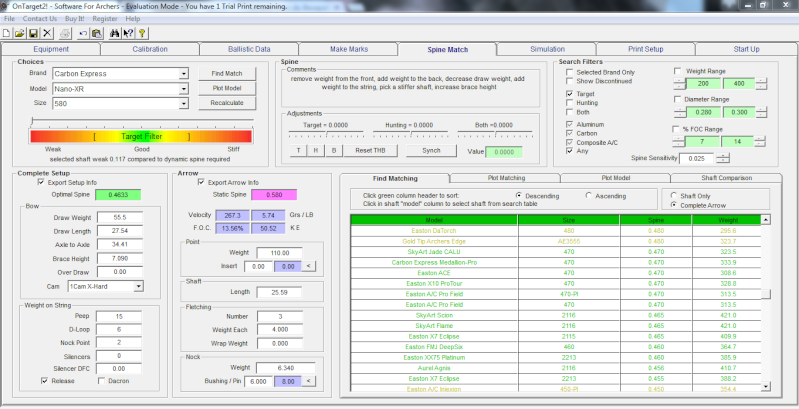Open the Brand dropdown Carbon Express
The width and height of the screenshot is (799, 409).
click(183, 74)
